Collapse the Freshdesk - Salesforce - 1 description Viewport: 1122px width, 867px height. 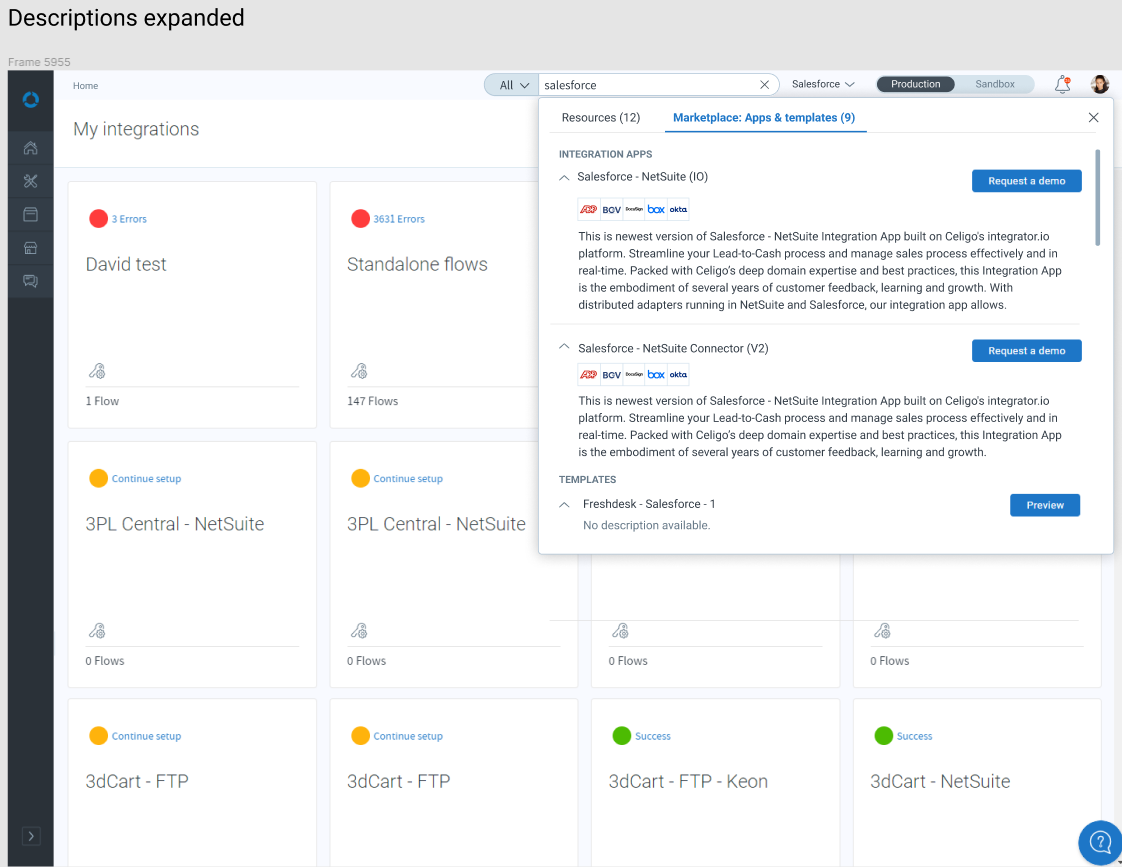click(564, 505)
